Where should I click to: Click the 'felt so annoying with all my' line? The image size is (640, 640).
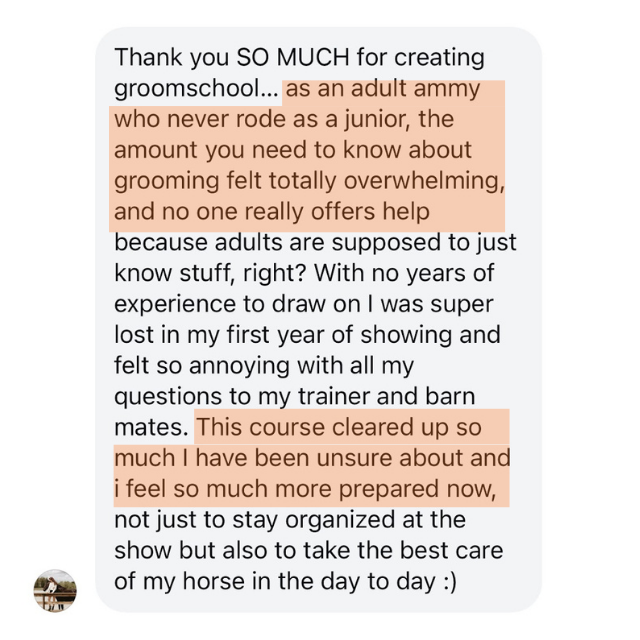pyautogui.click(x=264, y=366)
